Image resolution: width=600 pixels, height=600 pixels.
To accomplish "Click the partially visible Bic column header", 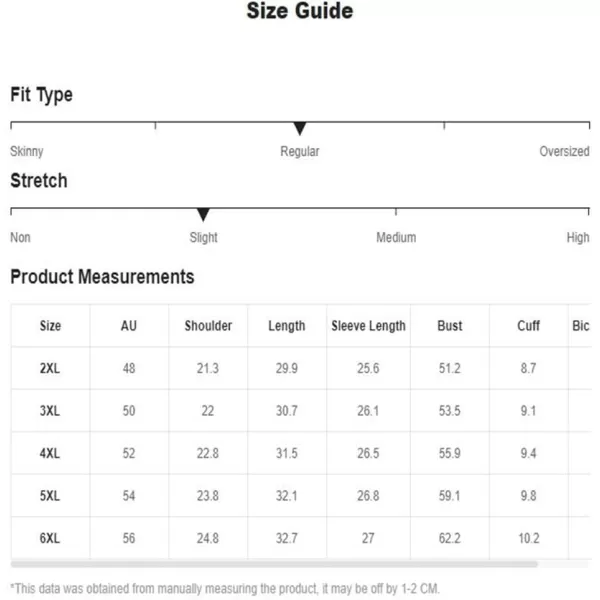I will (580, 326).
